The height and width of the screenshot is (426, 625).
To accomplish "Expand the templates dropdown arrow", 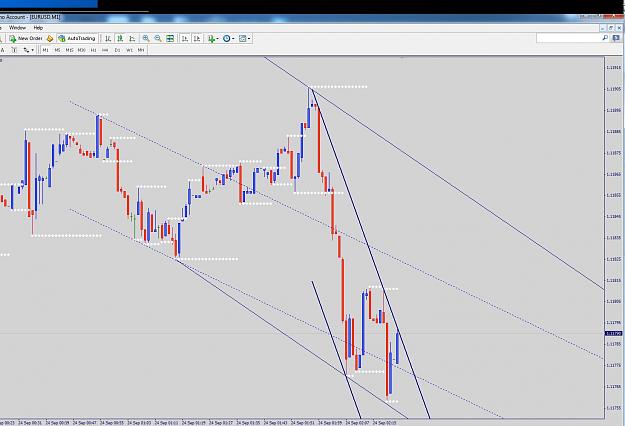I will (x=249, y=39).
